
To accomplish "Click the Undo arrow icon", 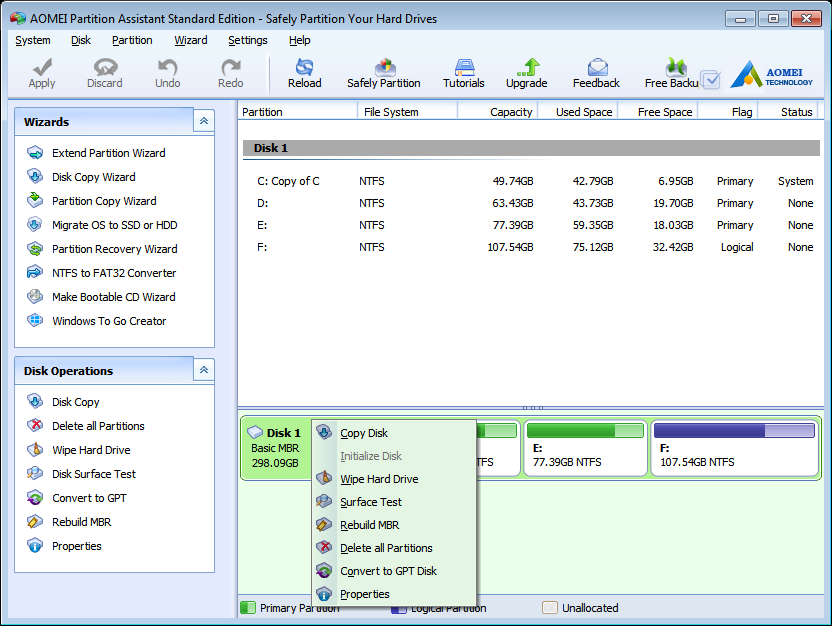I will [x=168, y=67].
